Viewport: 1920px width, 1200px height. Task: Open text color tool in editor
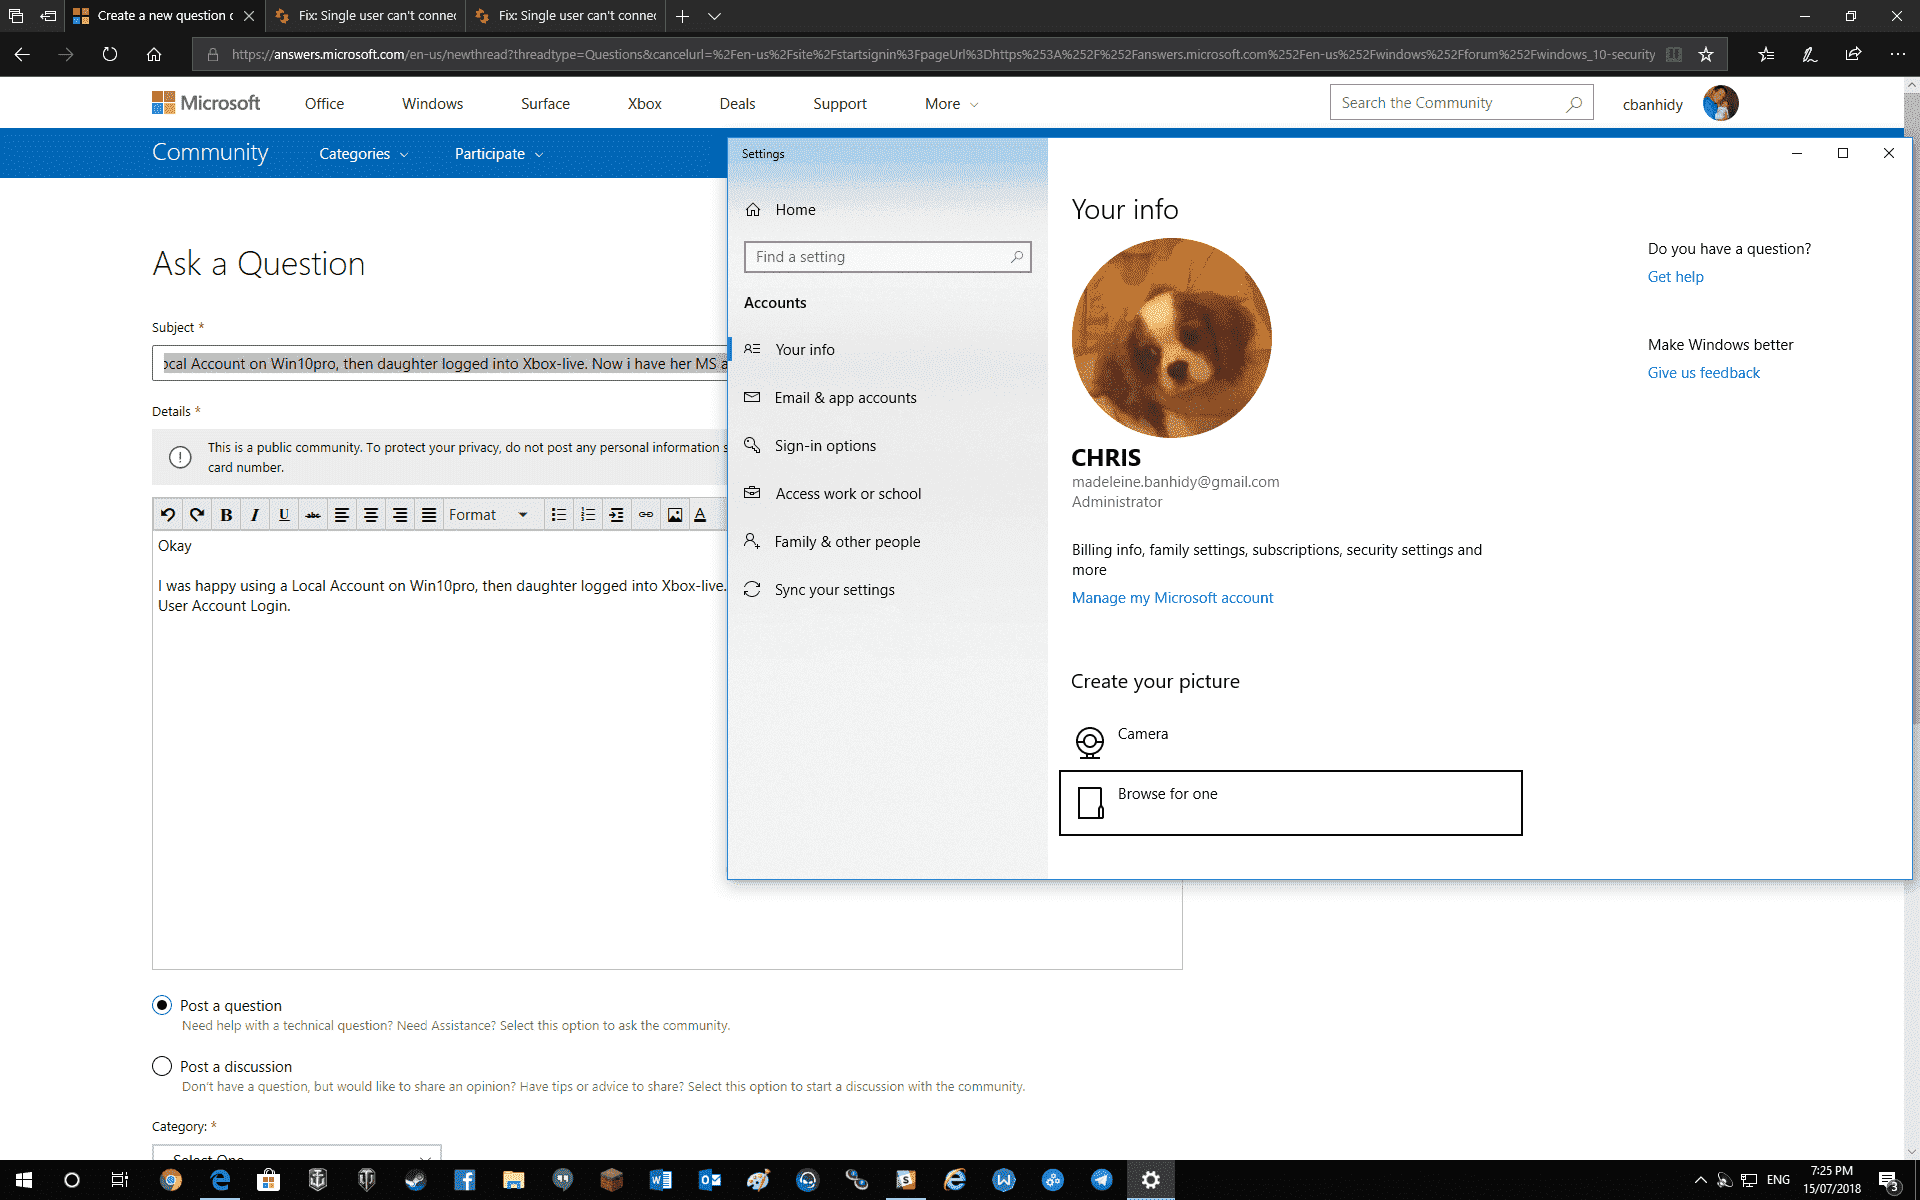tap(701, 515)
